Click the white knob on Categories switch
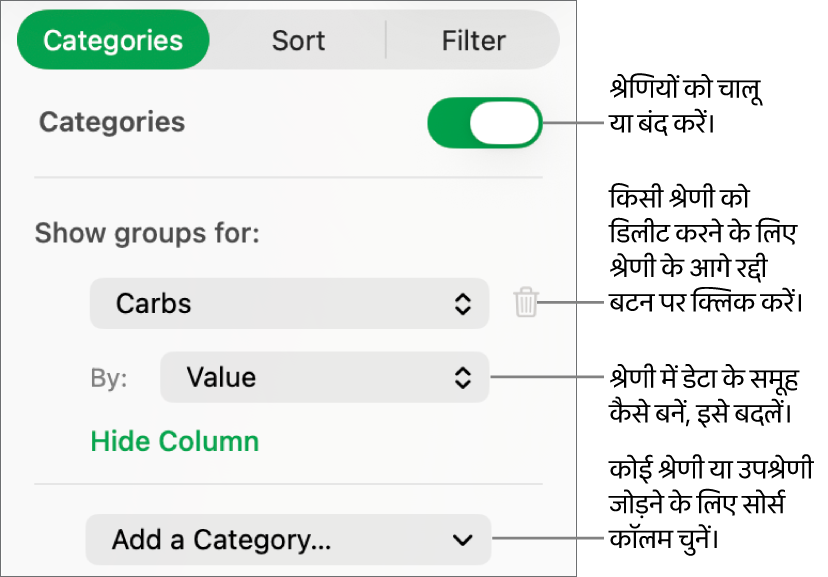 tap(505, 123)
